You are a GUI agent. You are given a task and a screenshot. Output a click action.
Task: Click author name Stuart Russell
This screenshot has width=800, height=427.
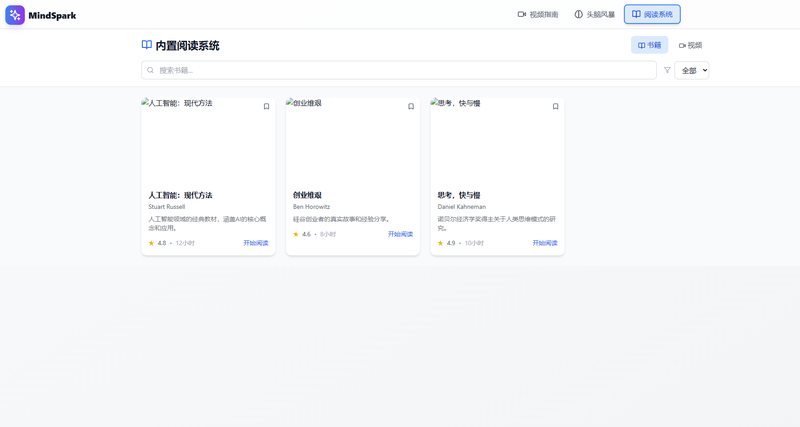tap(166, 207)
